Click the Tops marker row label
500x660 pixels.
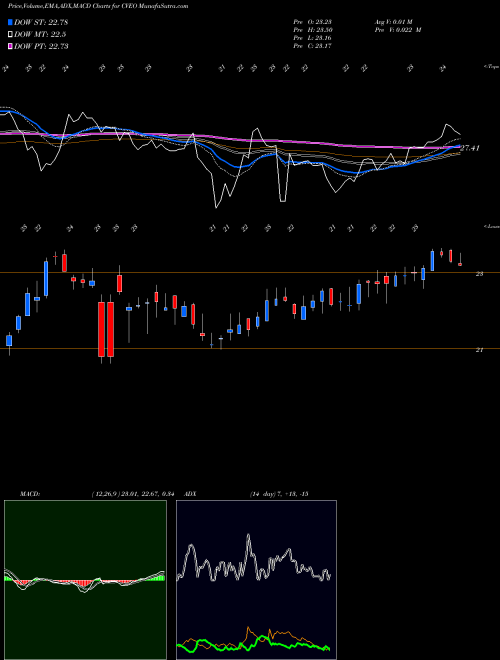click(x=491, y=67)
